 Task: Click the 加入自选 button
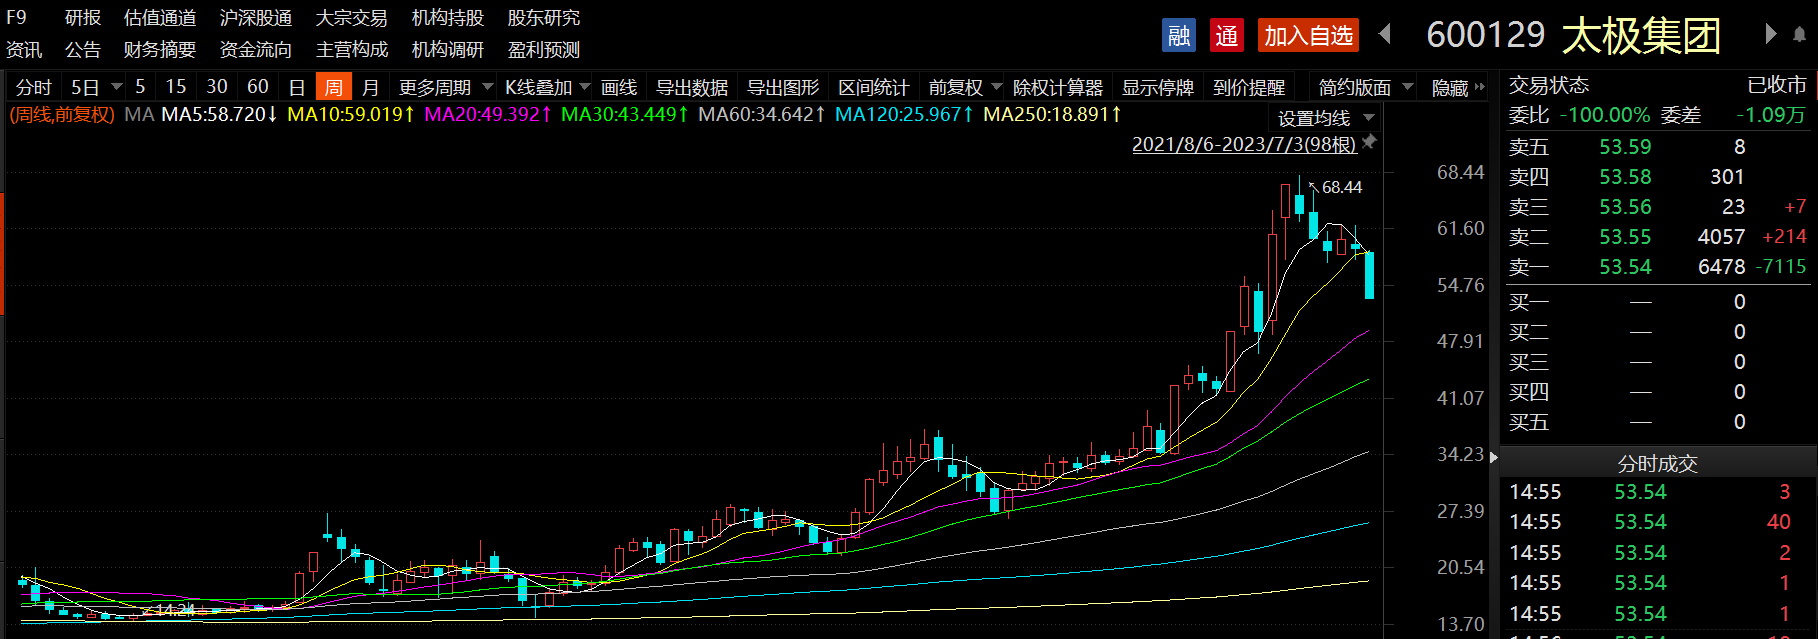[x=1308, y=36]
